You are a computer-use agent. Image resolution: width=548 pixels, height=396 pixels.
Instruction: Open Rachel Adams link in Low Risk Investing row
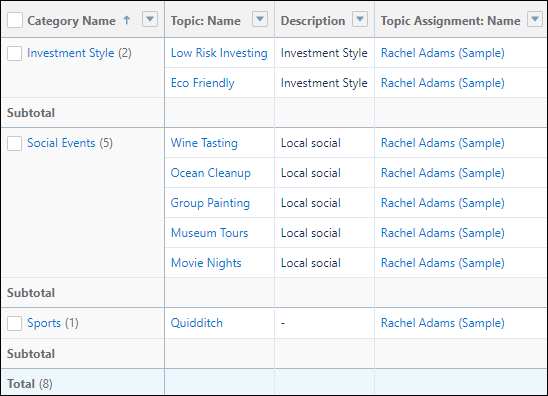point(443,53)
